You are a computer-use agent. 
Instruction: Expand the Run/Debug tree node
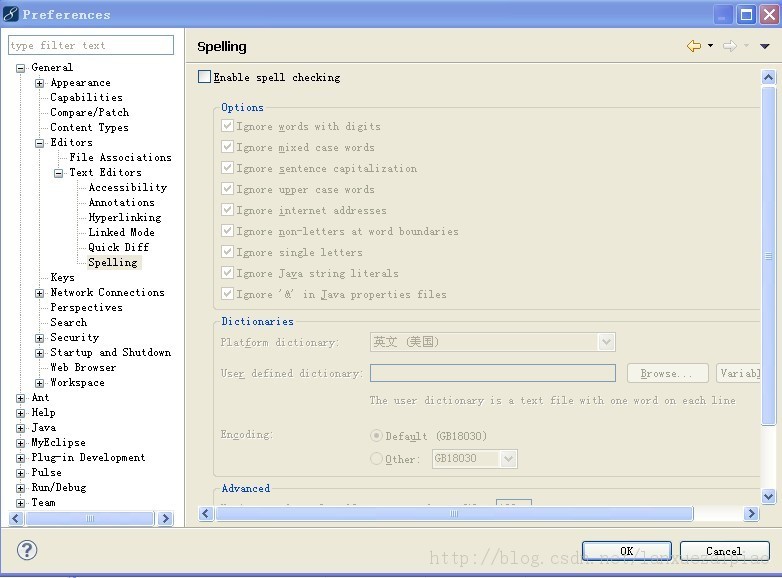click(20, 488)
